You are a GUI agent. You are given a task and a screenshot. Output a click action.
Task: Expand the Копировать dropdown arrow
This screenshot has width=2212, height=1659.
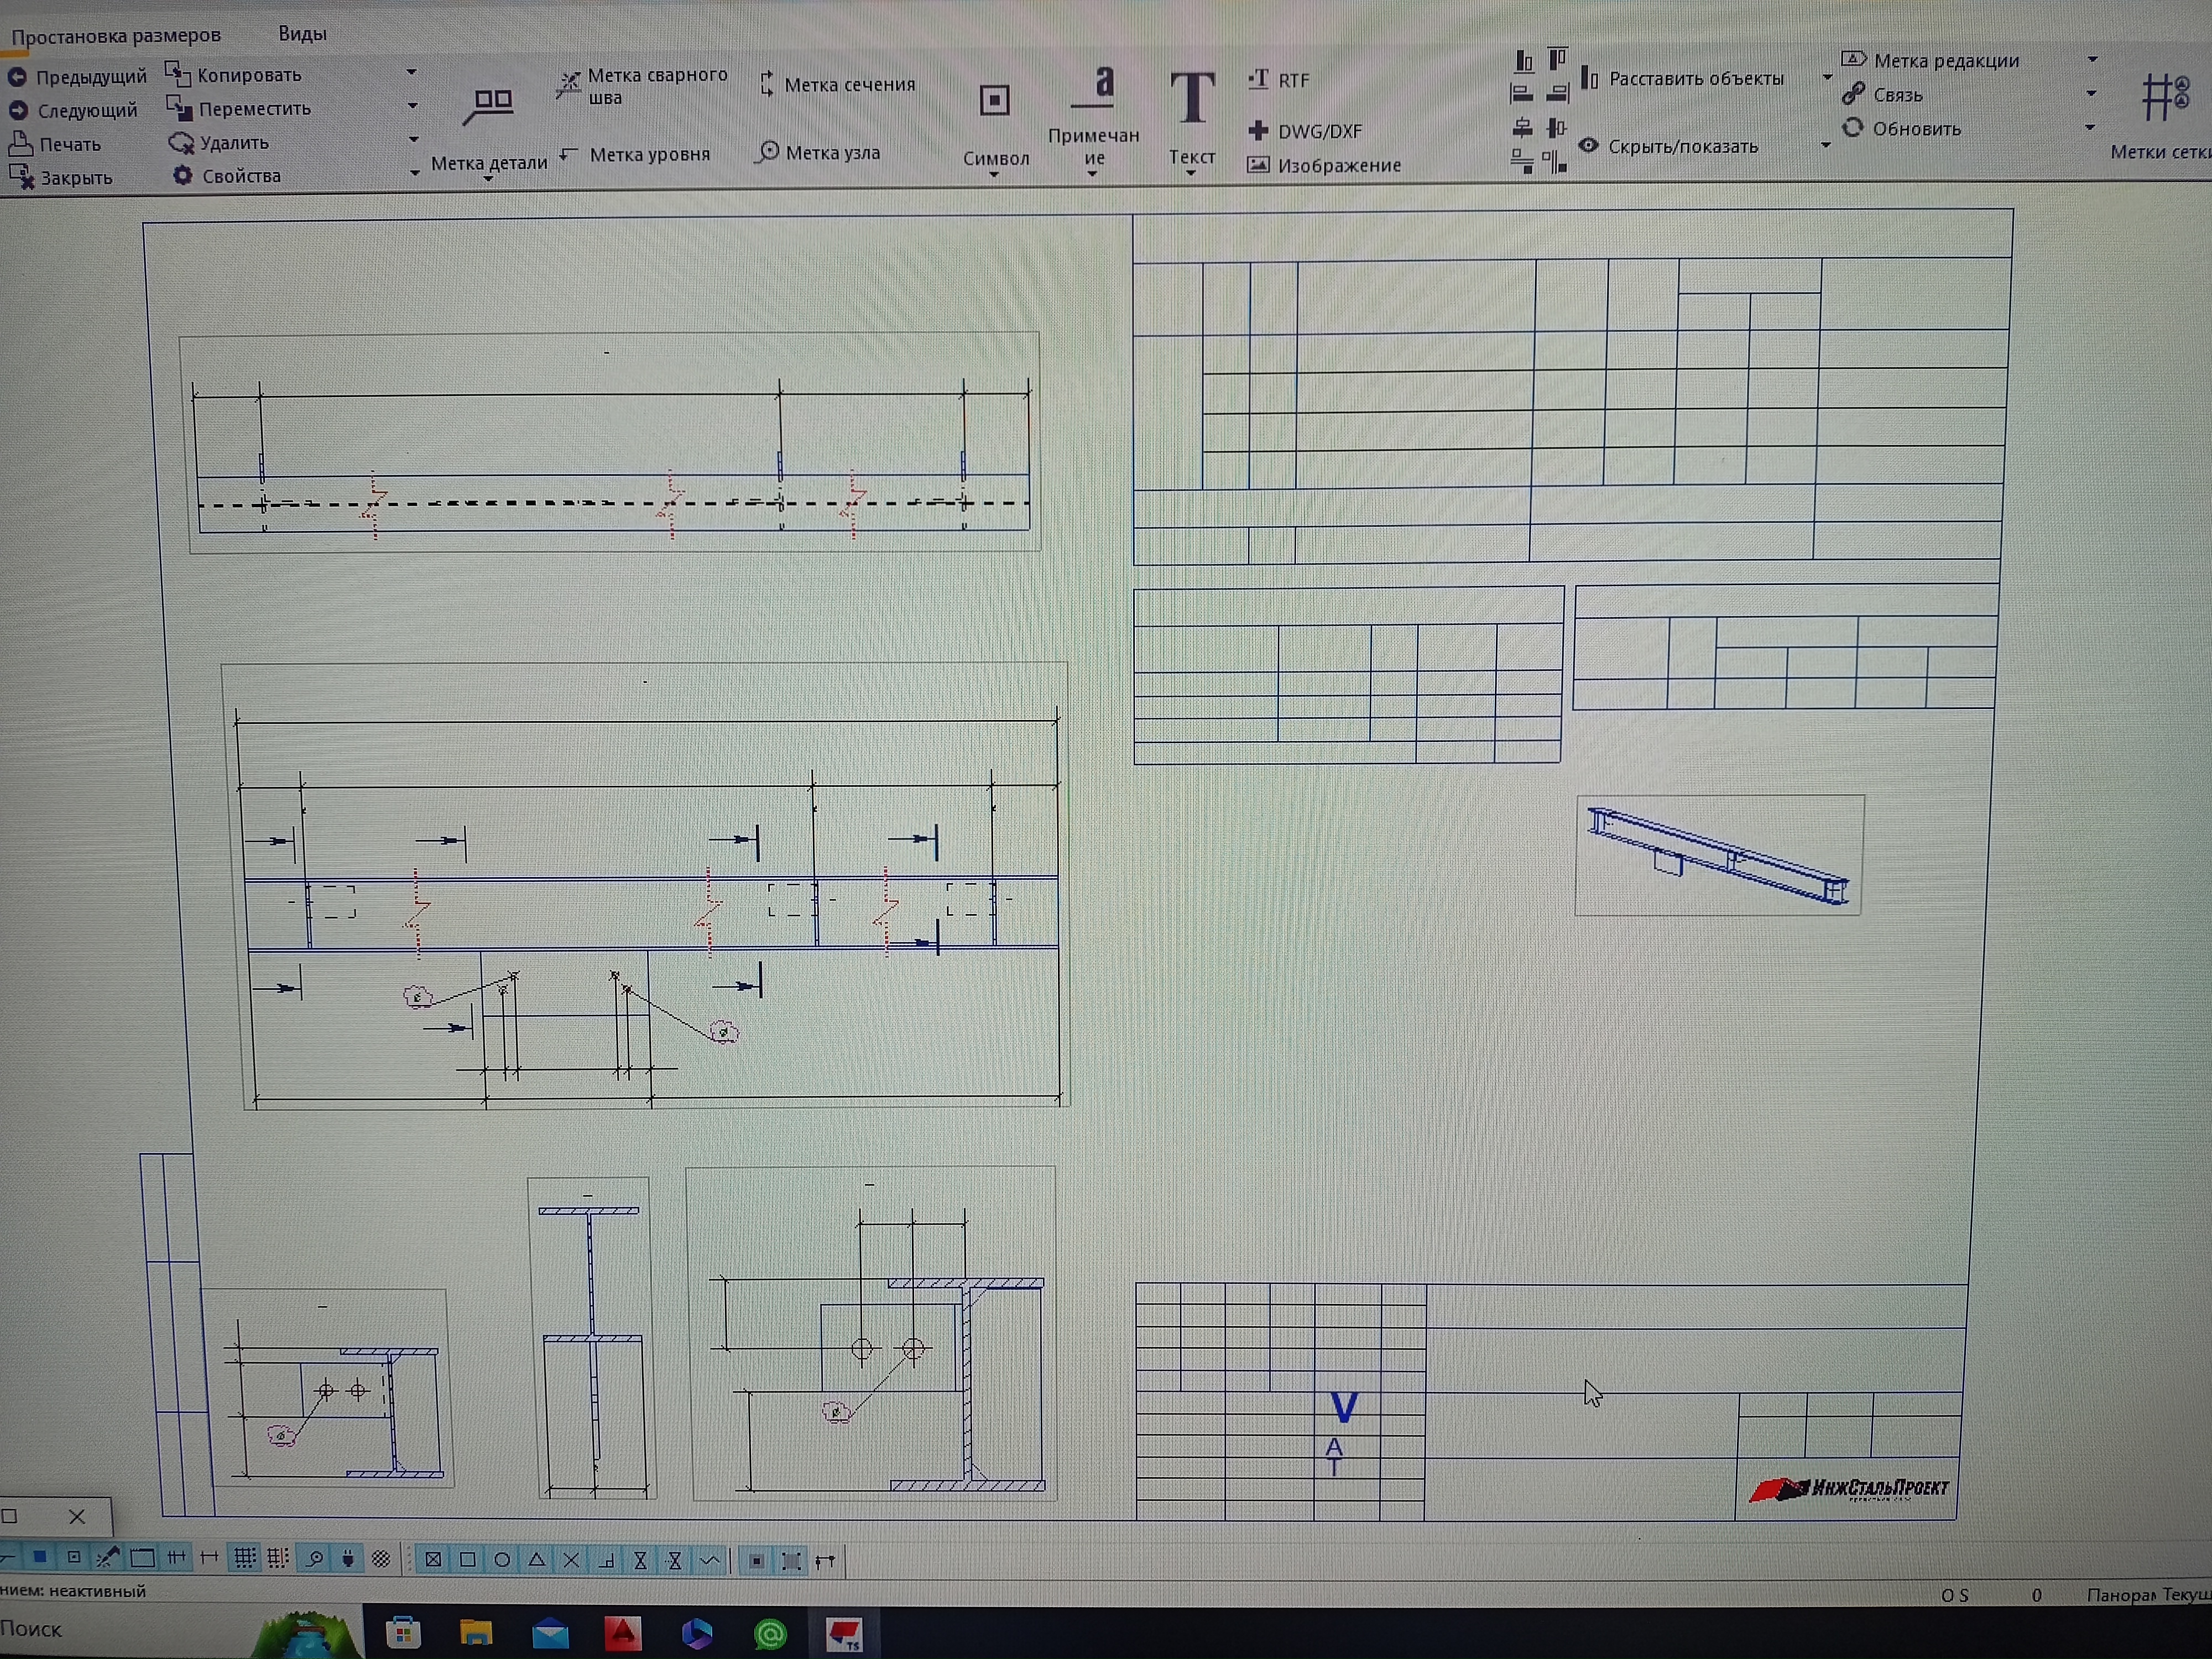(411, 72)
